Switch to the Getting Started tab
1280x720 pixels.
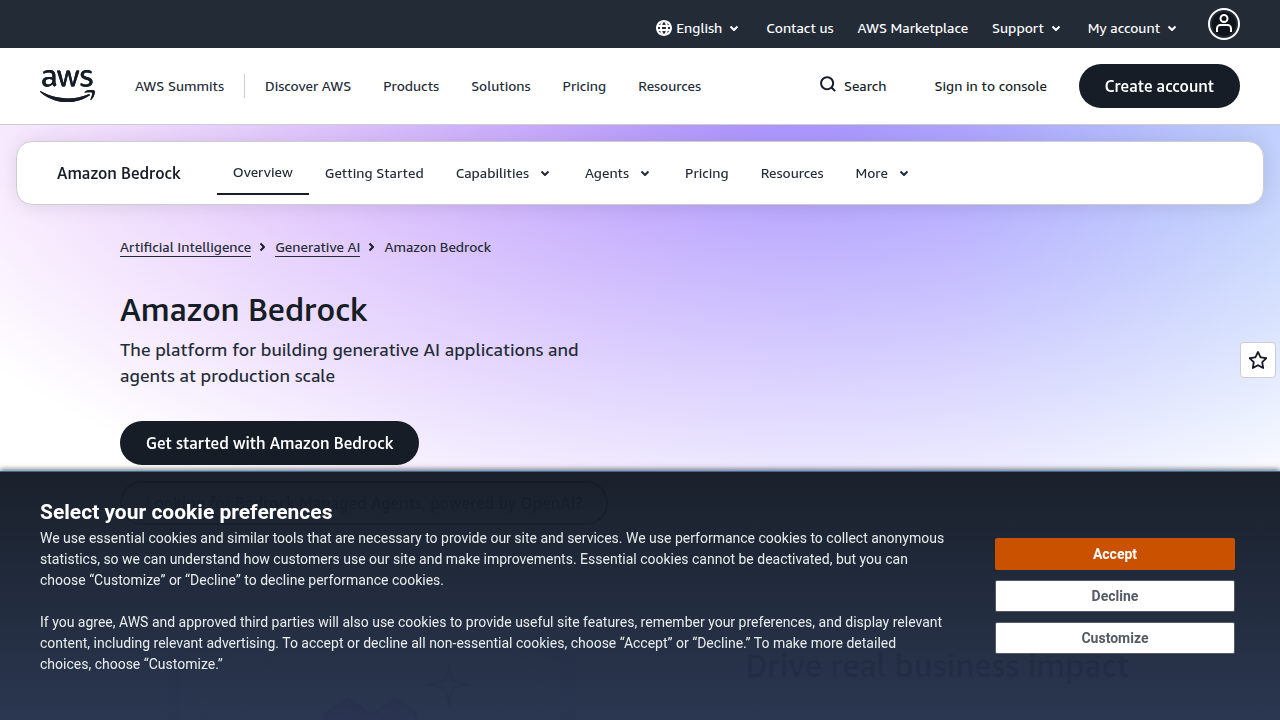click(x=374, y=173)
